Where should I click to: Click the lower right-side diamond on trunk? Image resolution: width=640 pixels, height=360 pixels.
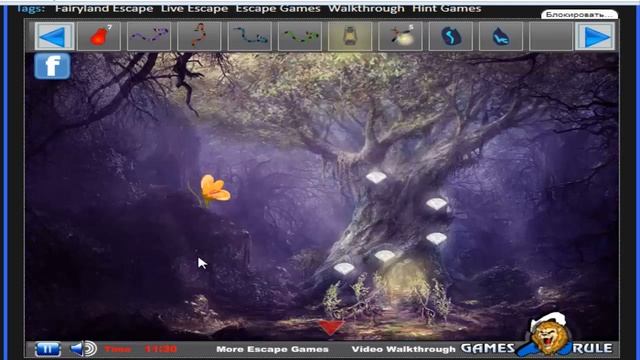(x=436, y=238)
